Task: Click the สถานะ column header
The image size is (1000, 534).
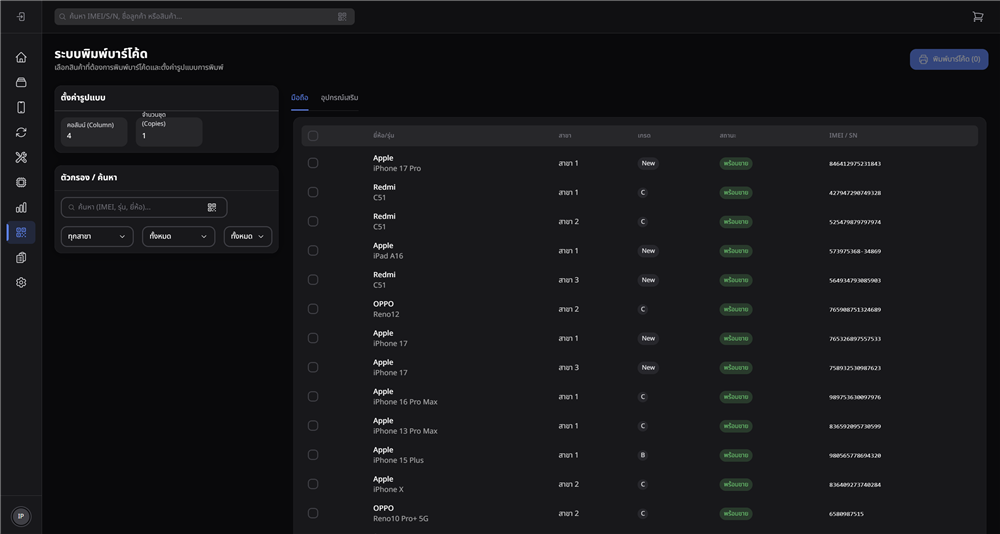Action: [729, 136]
